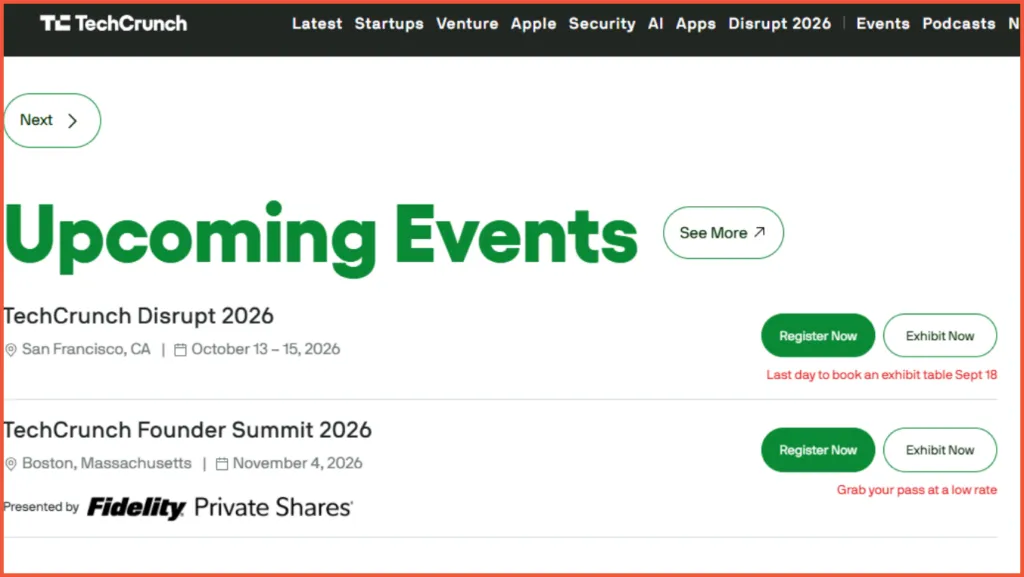Click the location pin beside Boston, Massachusetts
This screenshot has height=577, width=1024.
[x=10, y=464]
